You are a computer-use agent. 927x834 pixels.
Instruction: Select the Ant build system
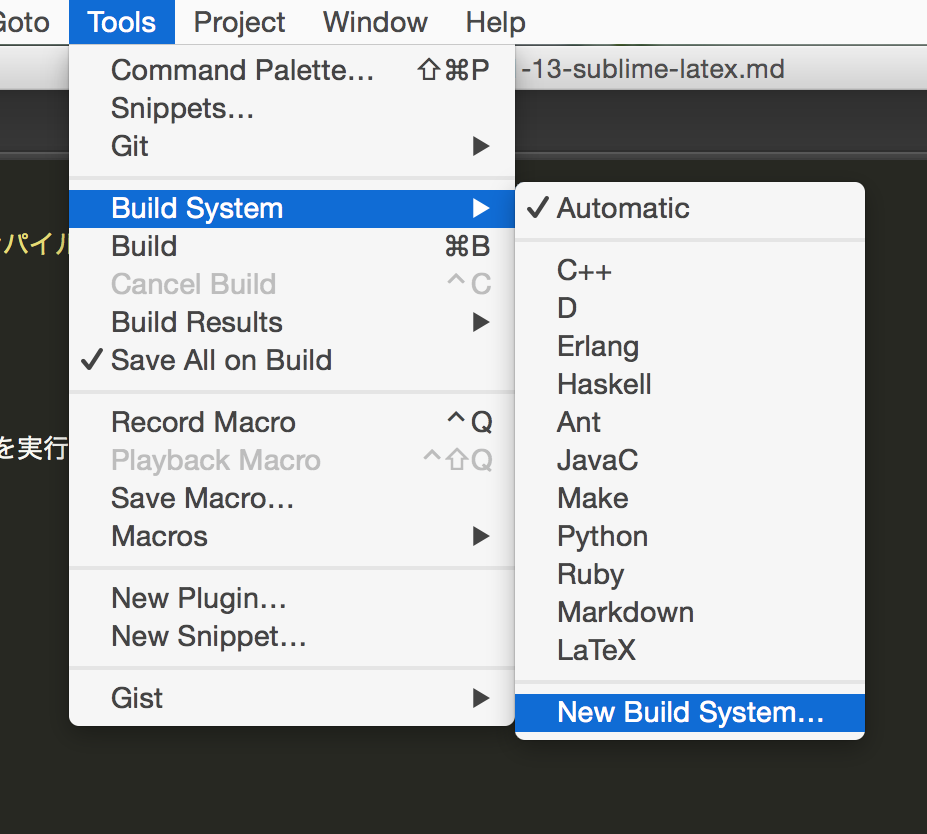(689, 423)
